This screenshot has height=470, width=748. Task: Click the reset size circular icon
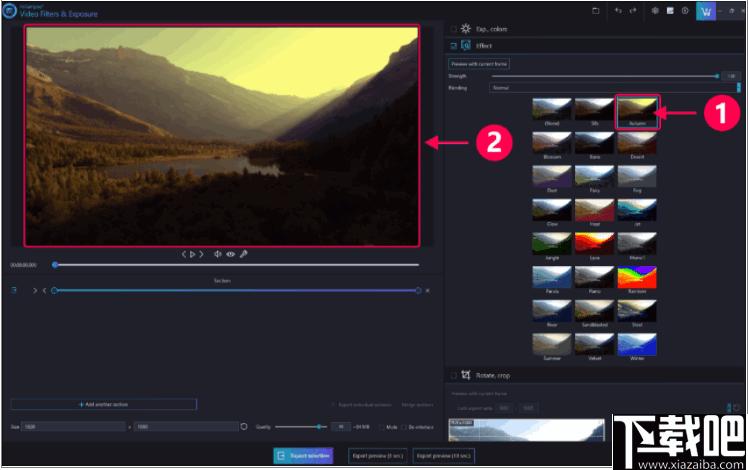(244, 427)
